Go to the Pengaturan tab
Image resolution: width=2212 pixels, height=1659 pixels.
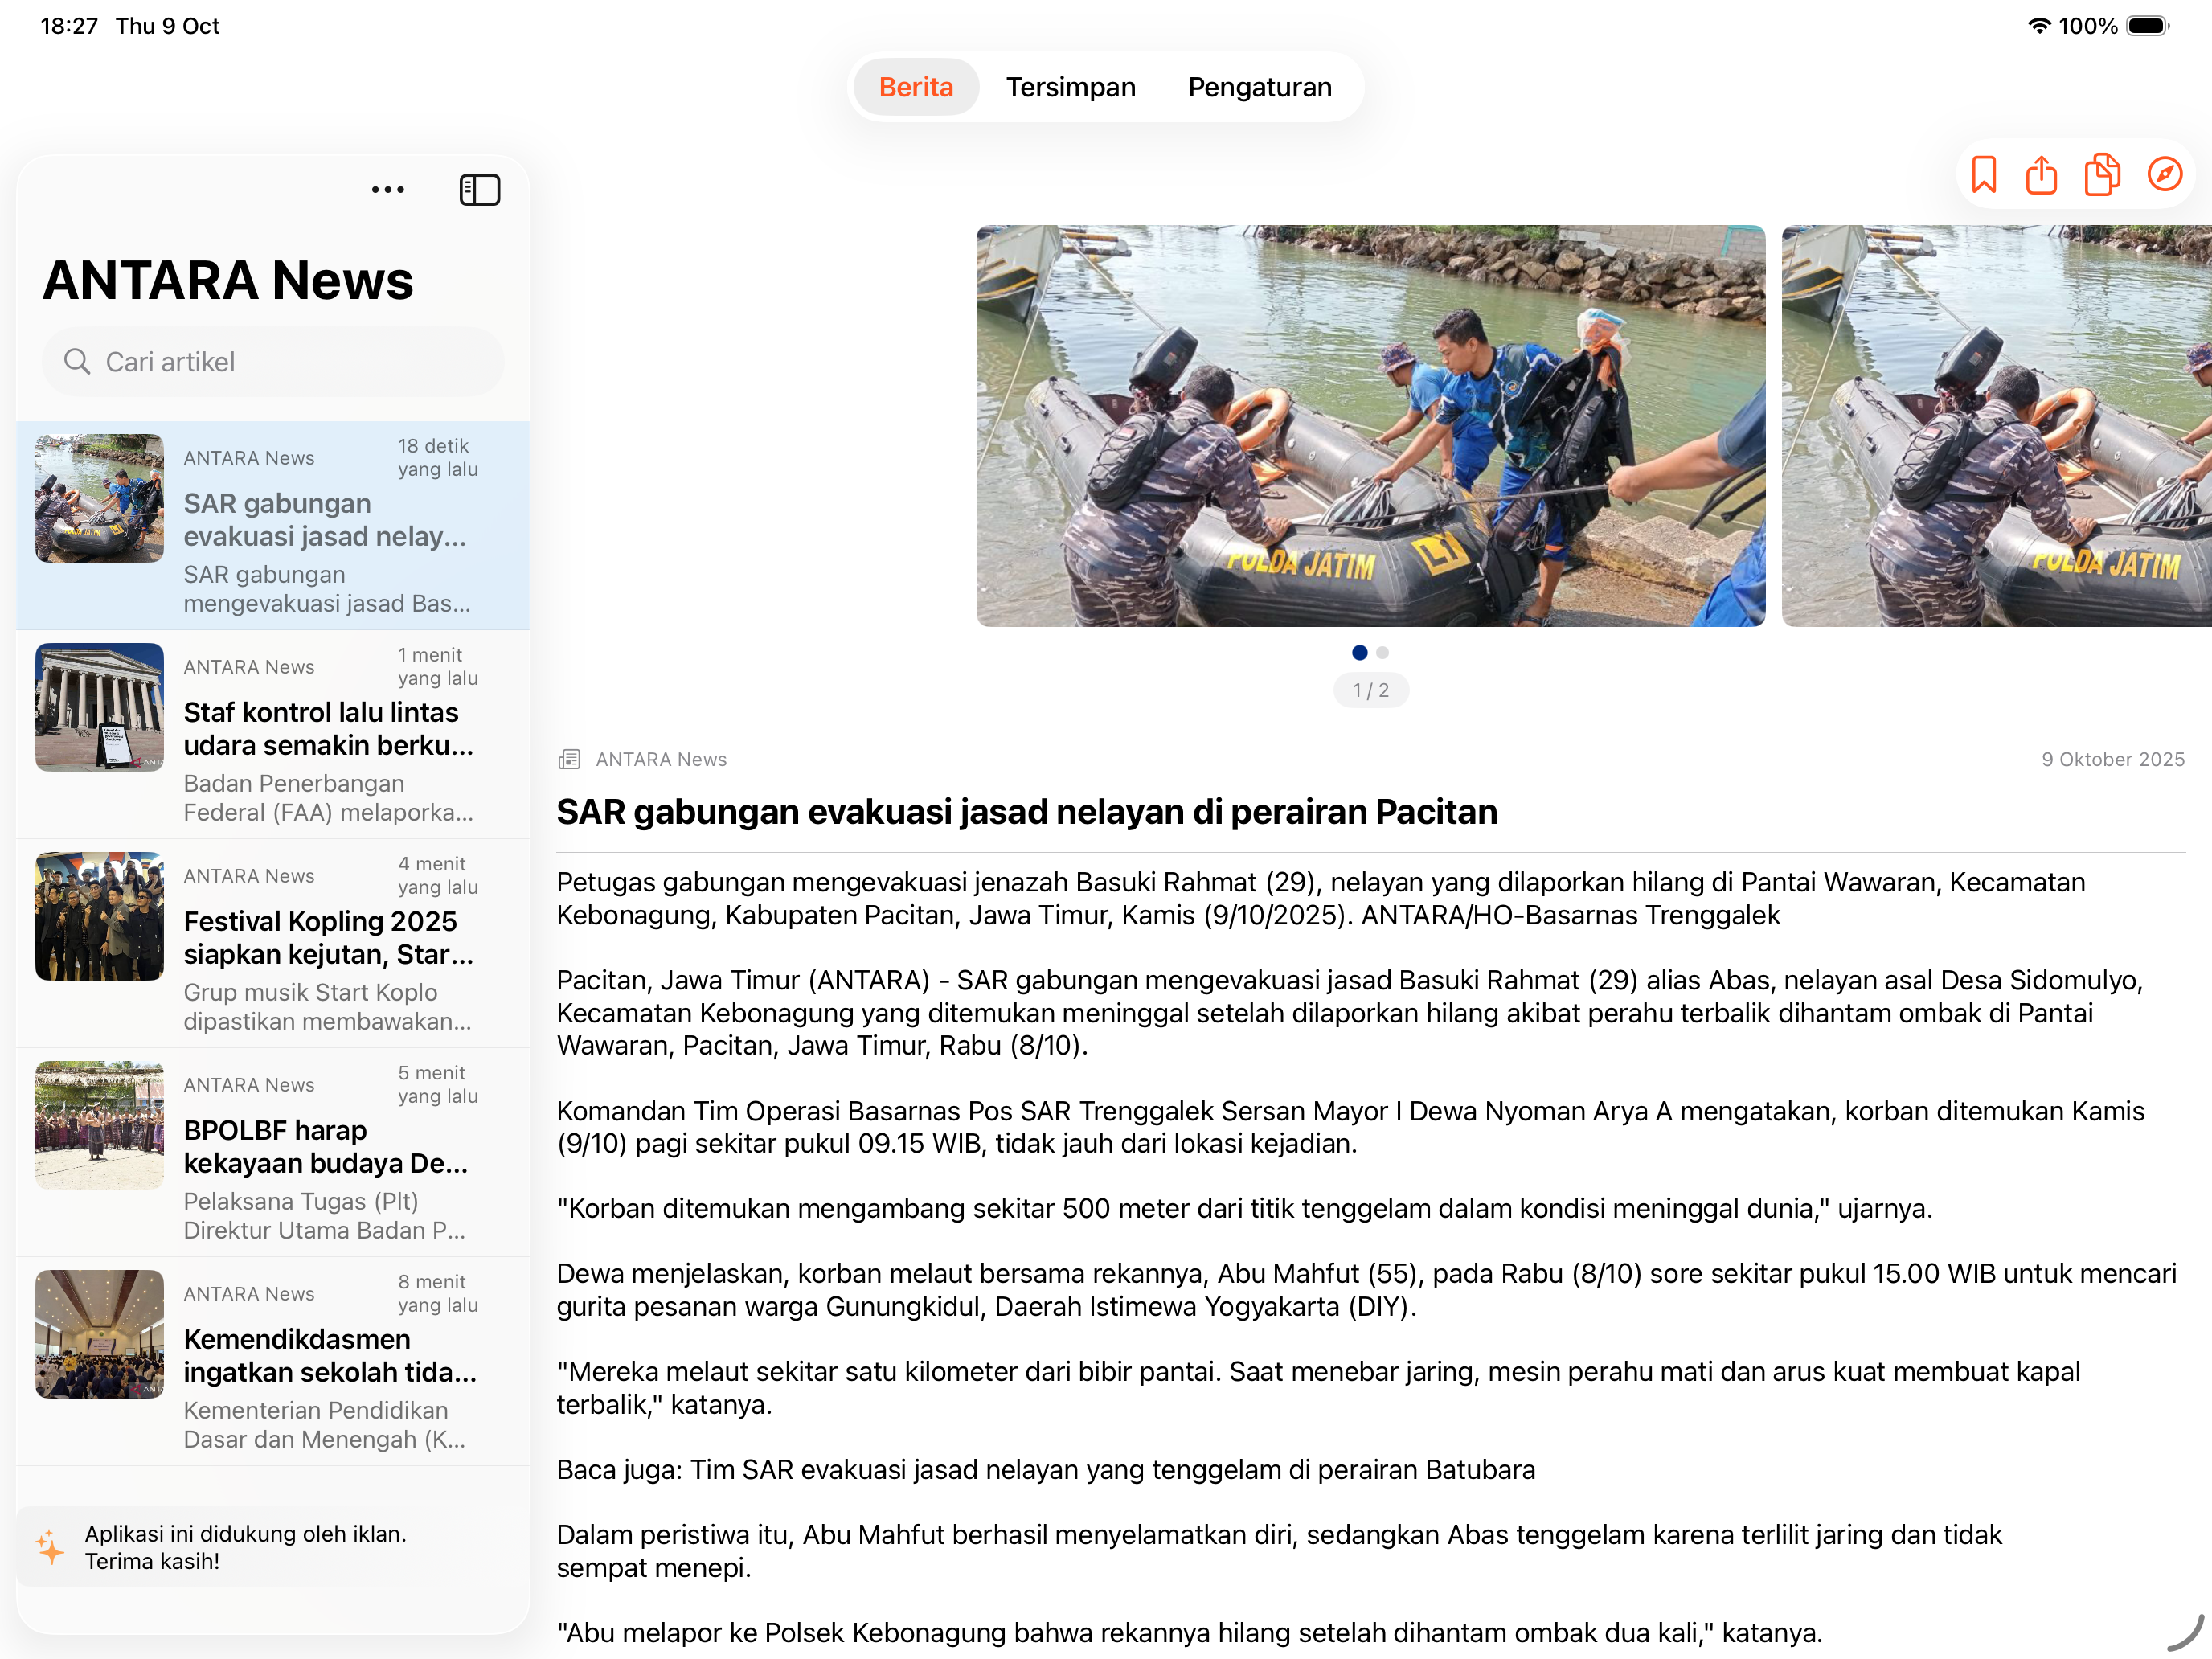click(x=1259, y=87)
